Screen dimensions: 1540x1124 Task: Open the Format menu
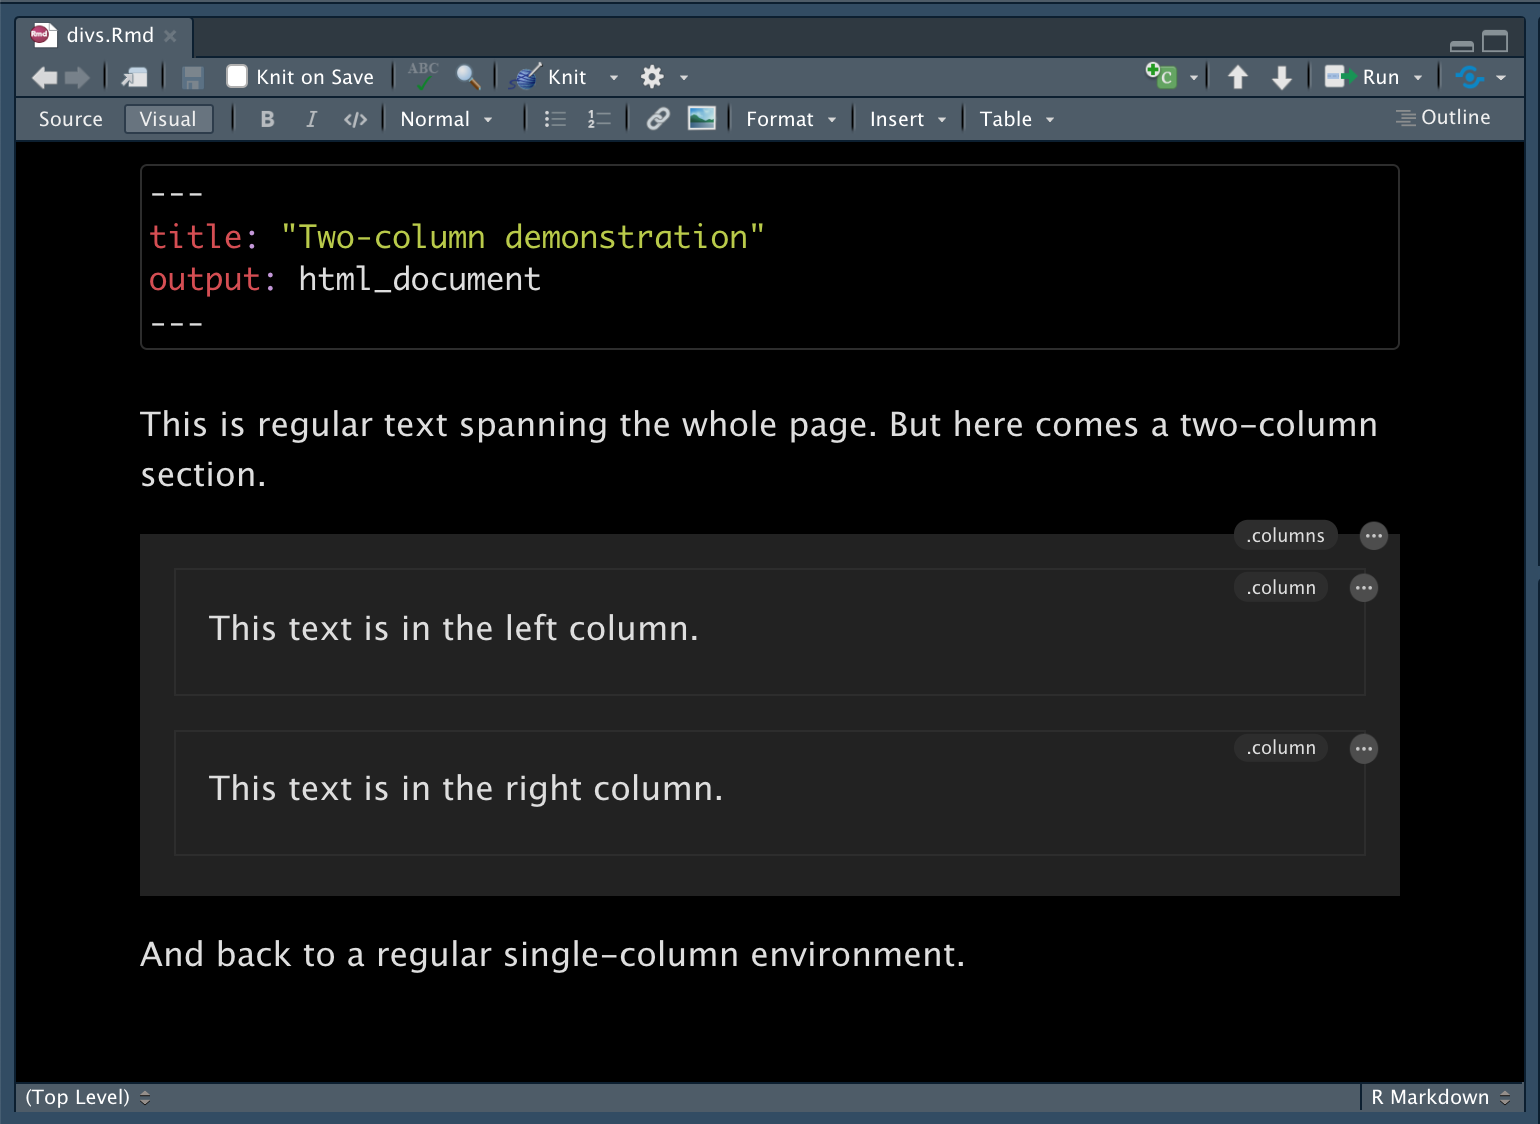tap(789, 118)
